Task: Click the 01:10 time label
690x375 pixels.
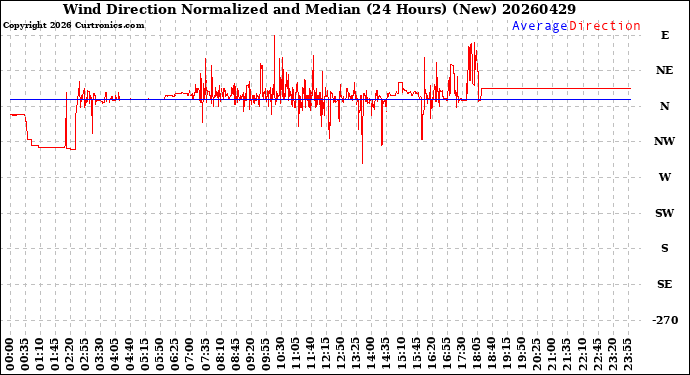Action: point(40,355)
